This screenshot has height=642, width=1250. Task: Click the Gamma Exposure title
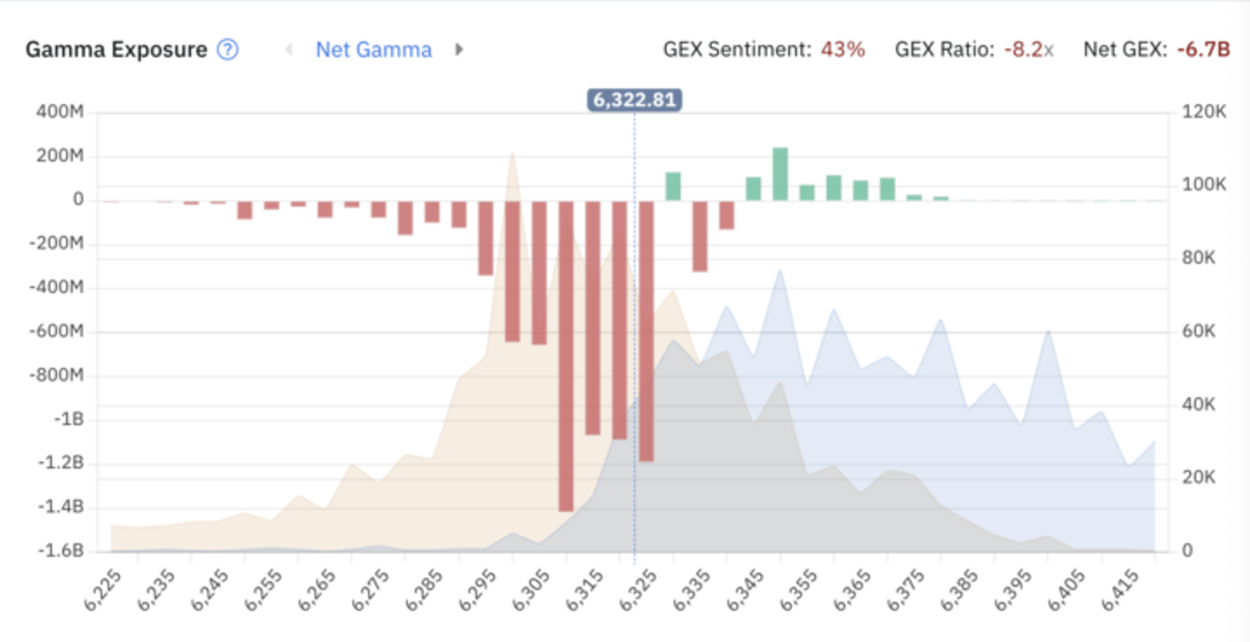116,49
